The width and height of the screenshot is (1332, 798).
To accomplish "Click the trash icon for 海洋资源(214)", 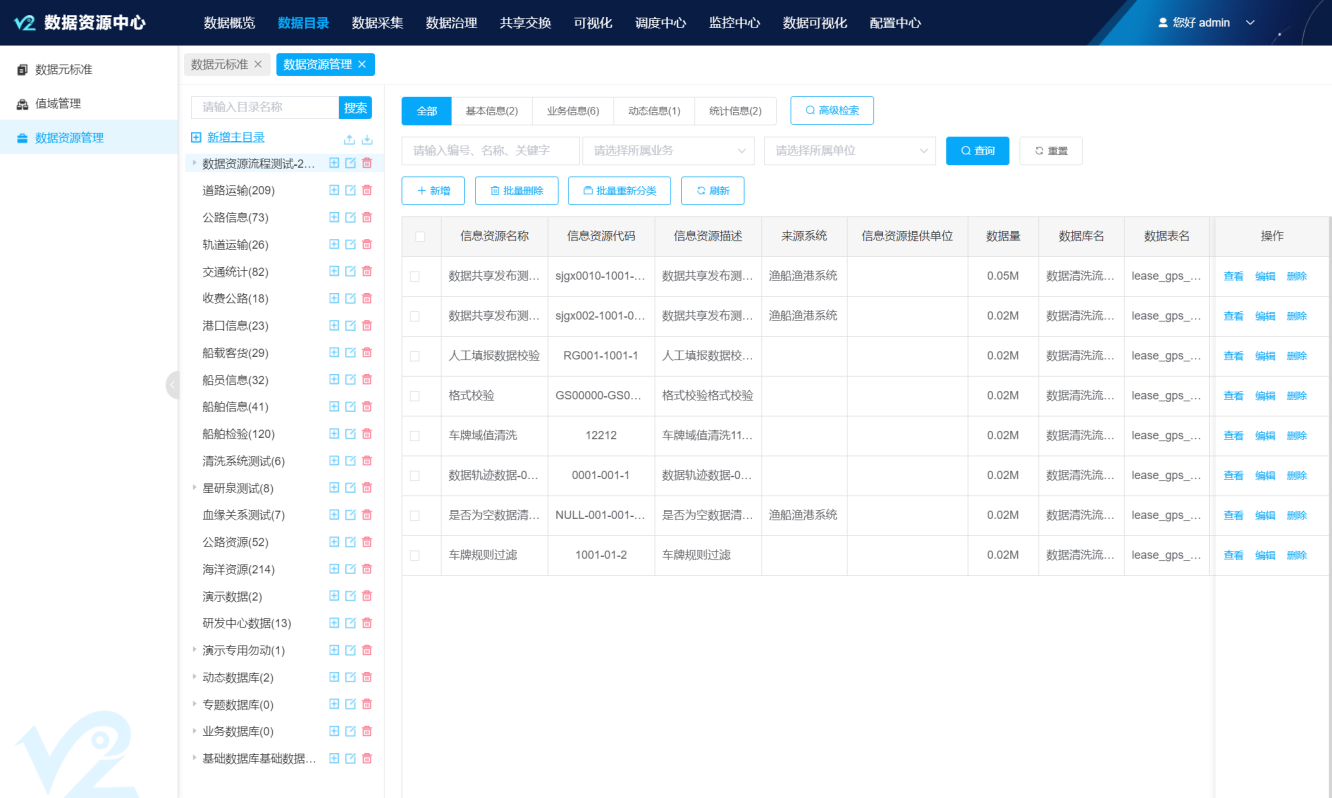I will 367,569.
